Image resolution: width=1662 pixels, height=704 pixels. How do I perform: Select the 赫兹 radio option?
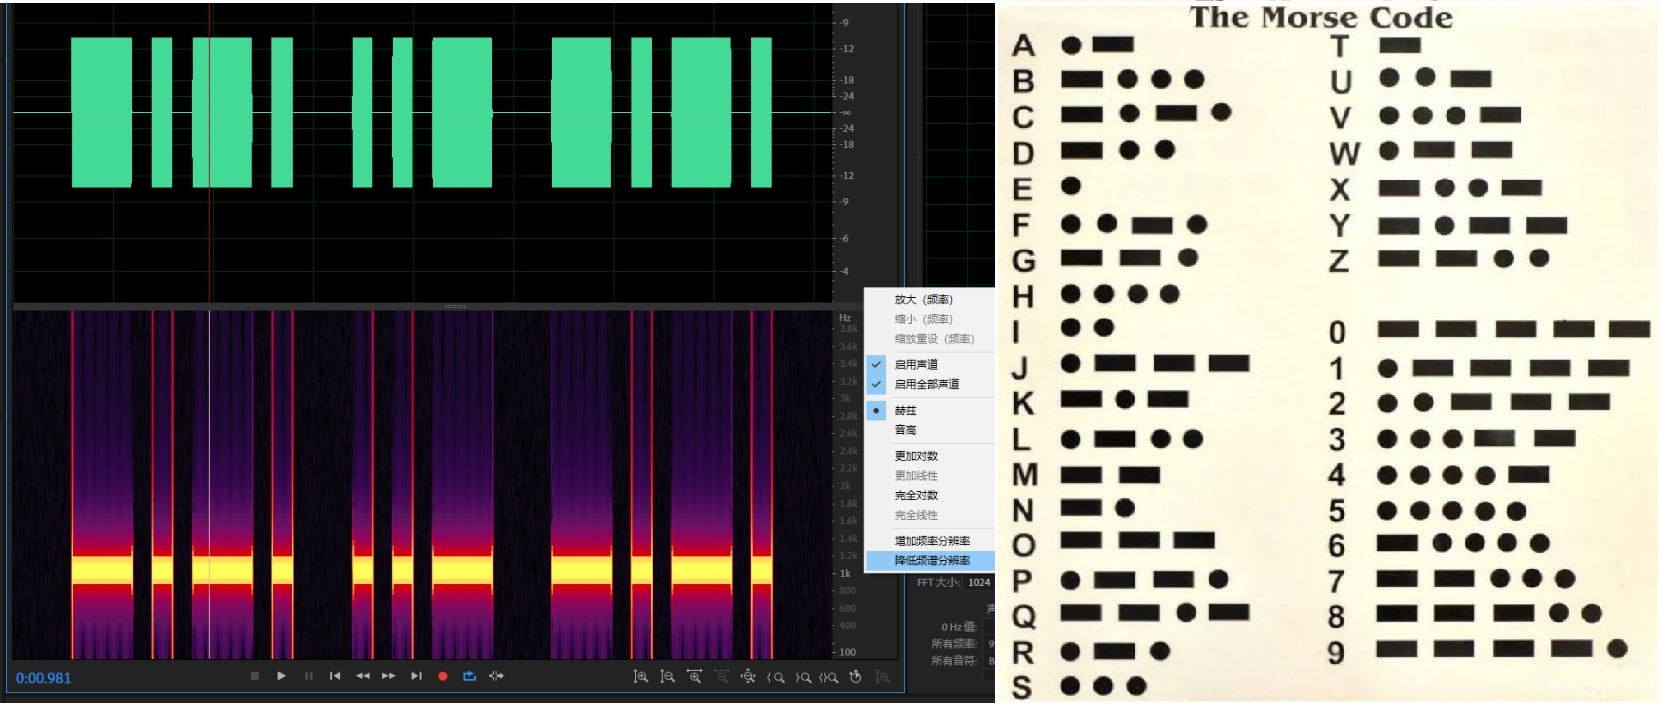pos(905,410)
